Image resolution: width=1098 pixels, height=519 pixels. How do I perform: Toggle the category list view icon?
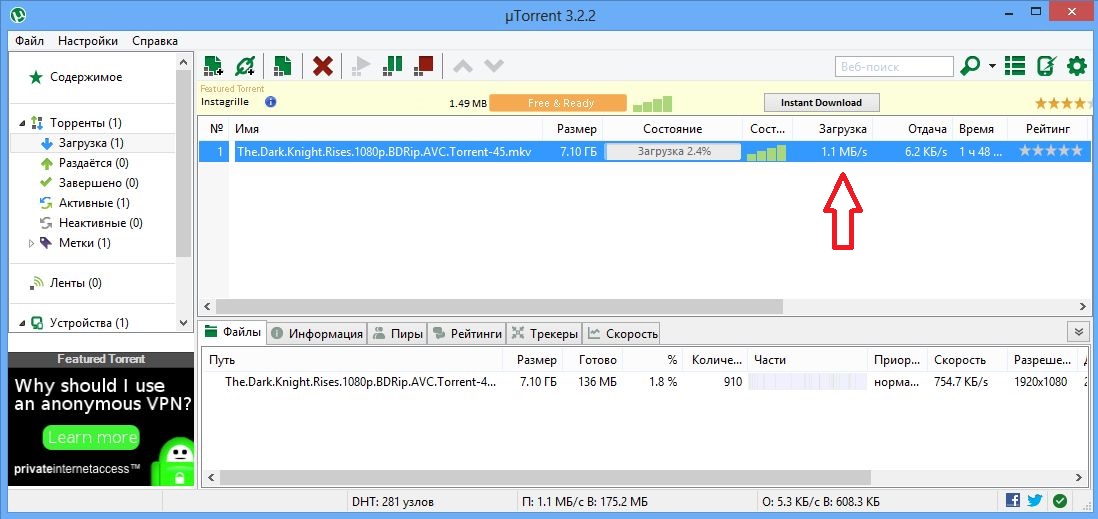(x=1015, y=67)
